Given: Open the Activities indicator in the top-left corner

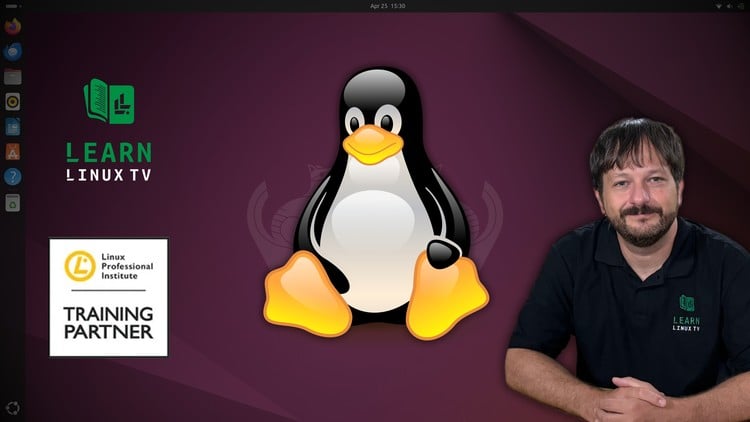Looking at the screenshot, I should pyautogui.click(x=13, y=6).
